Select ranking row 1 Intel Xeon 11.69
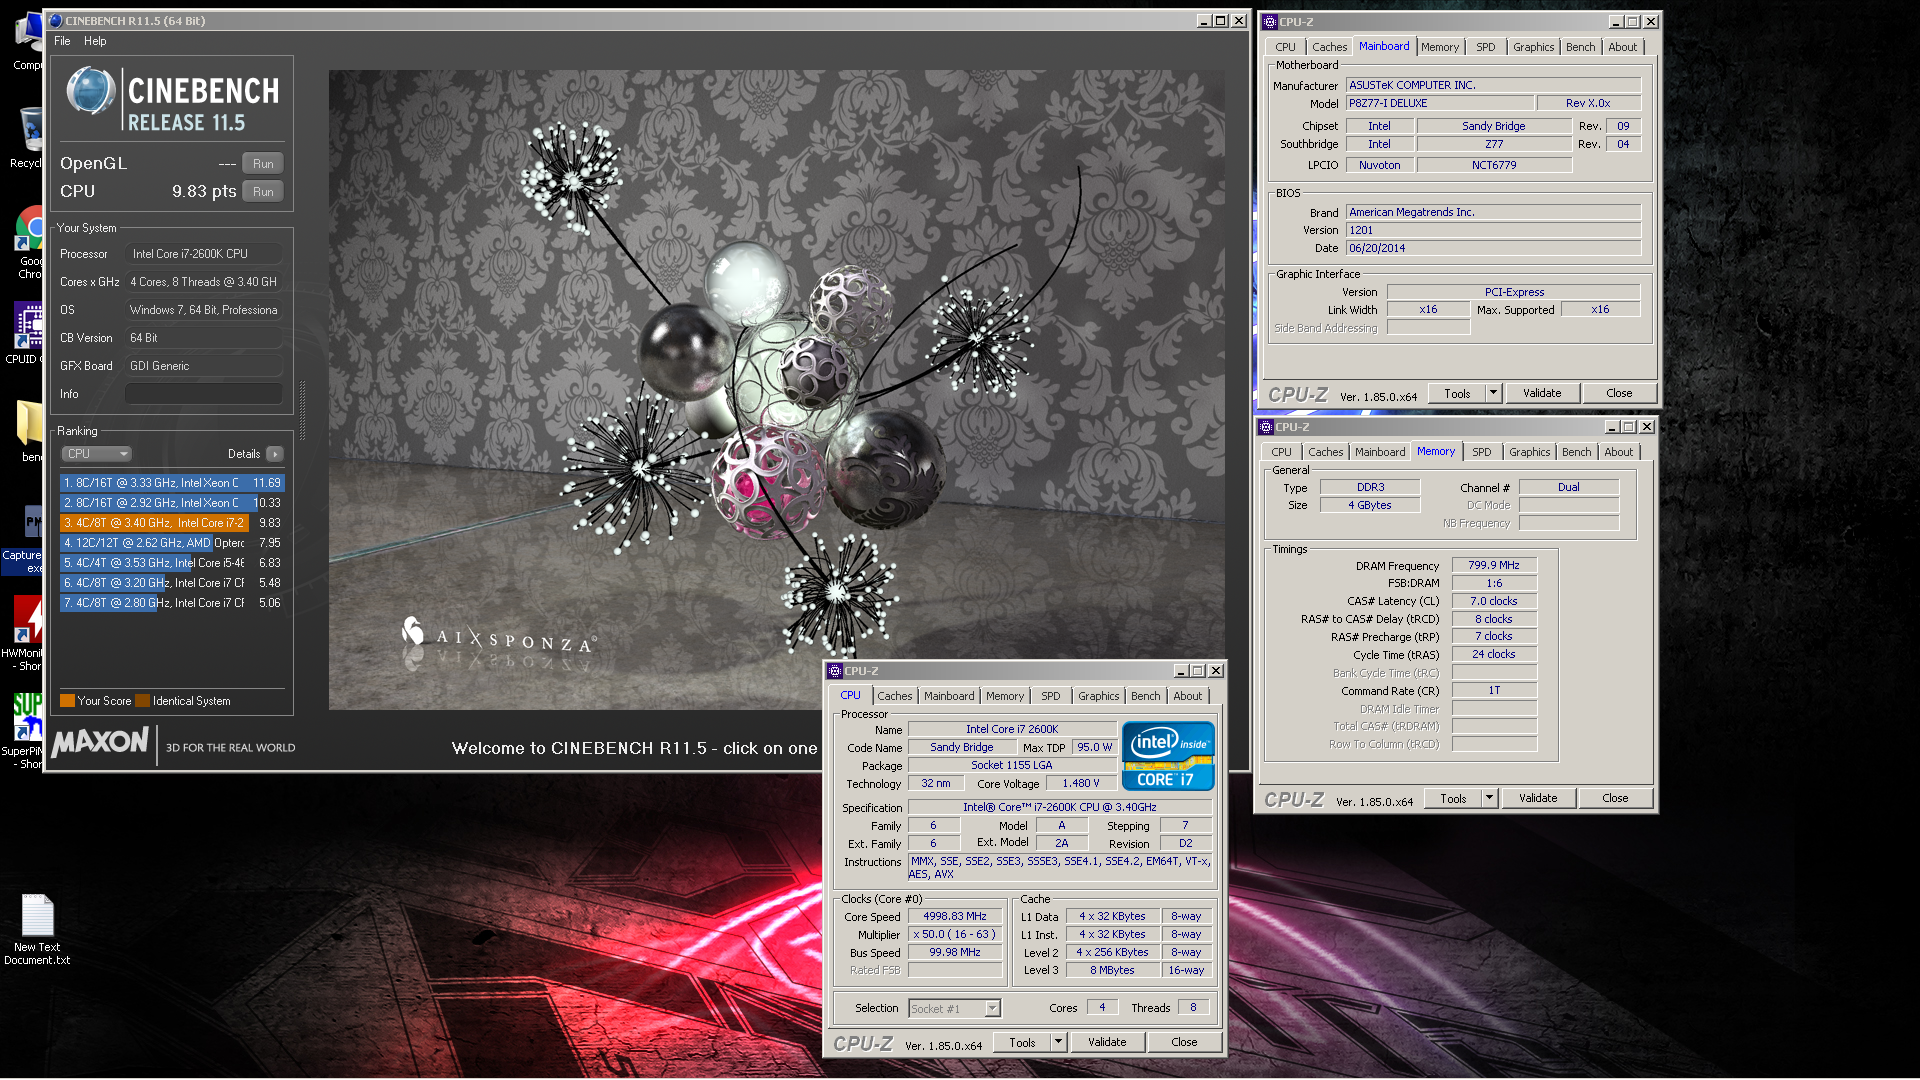 (172, 483)
